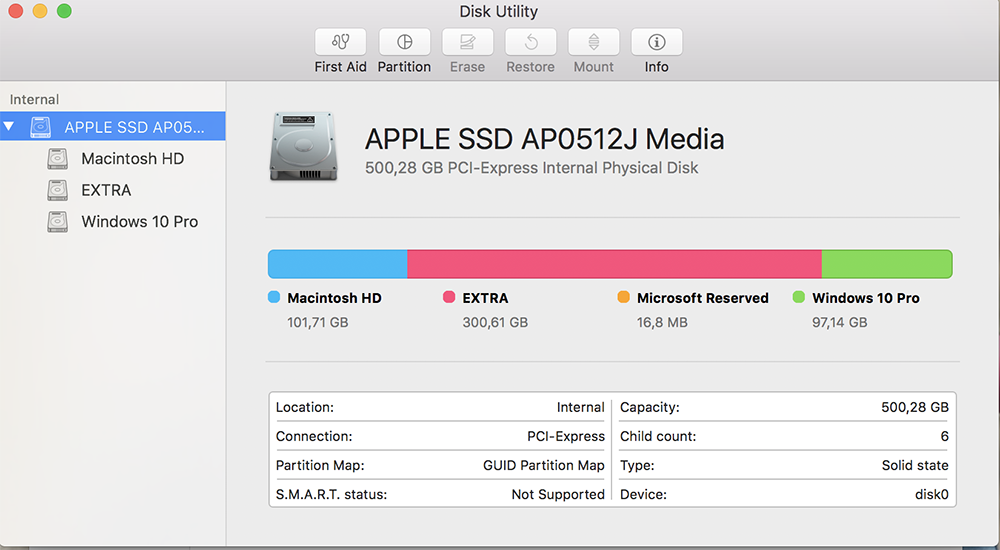Screen dimensions: 1000x550
Task: Click the EXTRA legend label
Action: click(485, 298)
